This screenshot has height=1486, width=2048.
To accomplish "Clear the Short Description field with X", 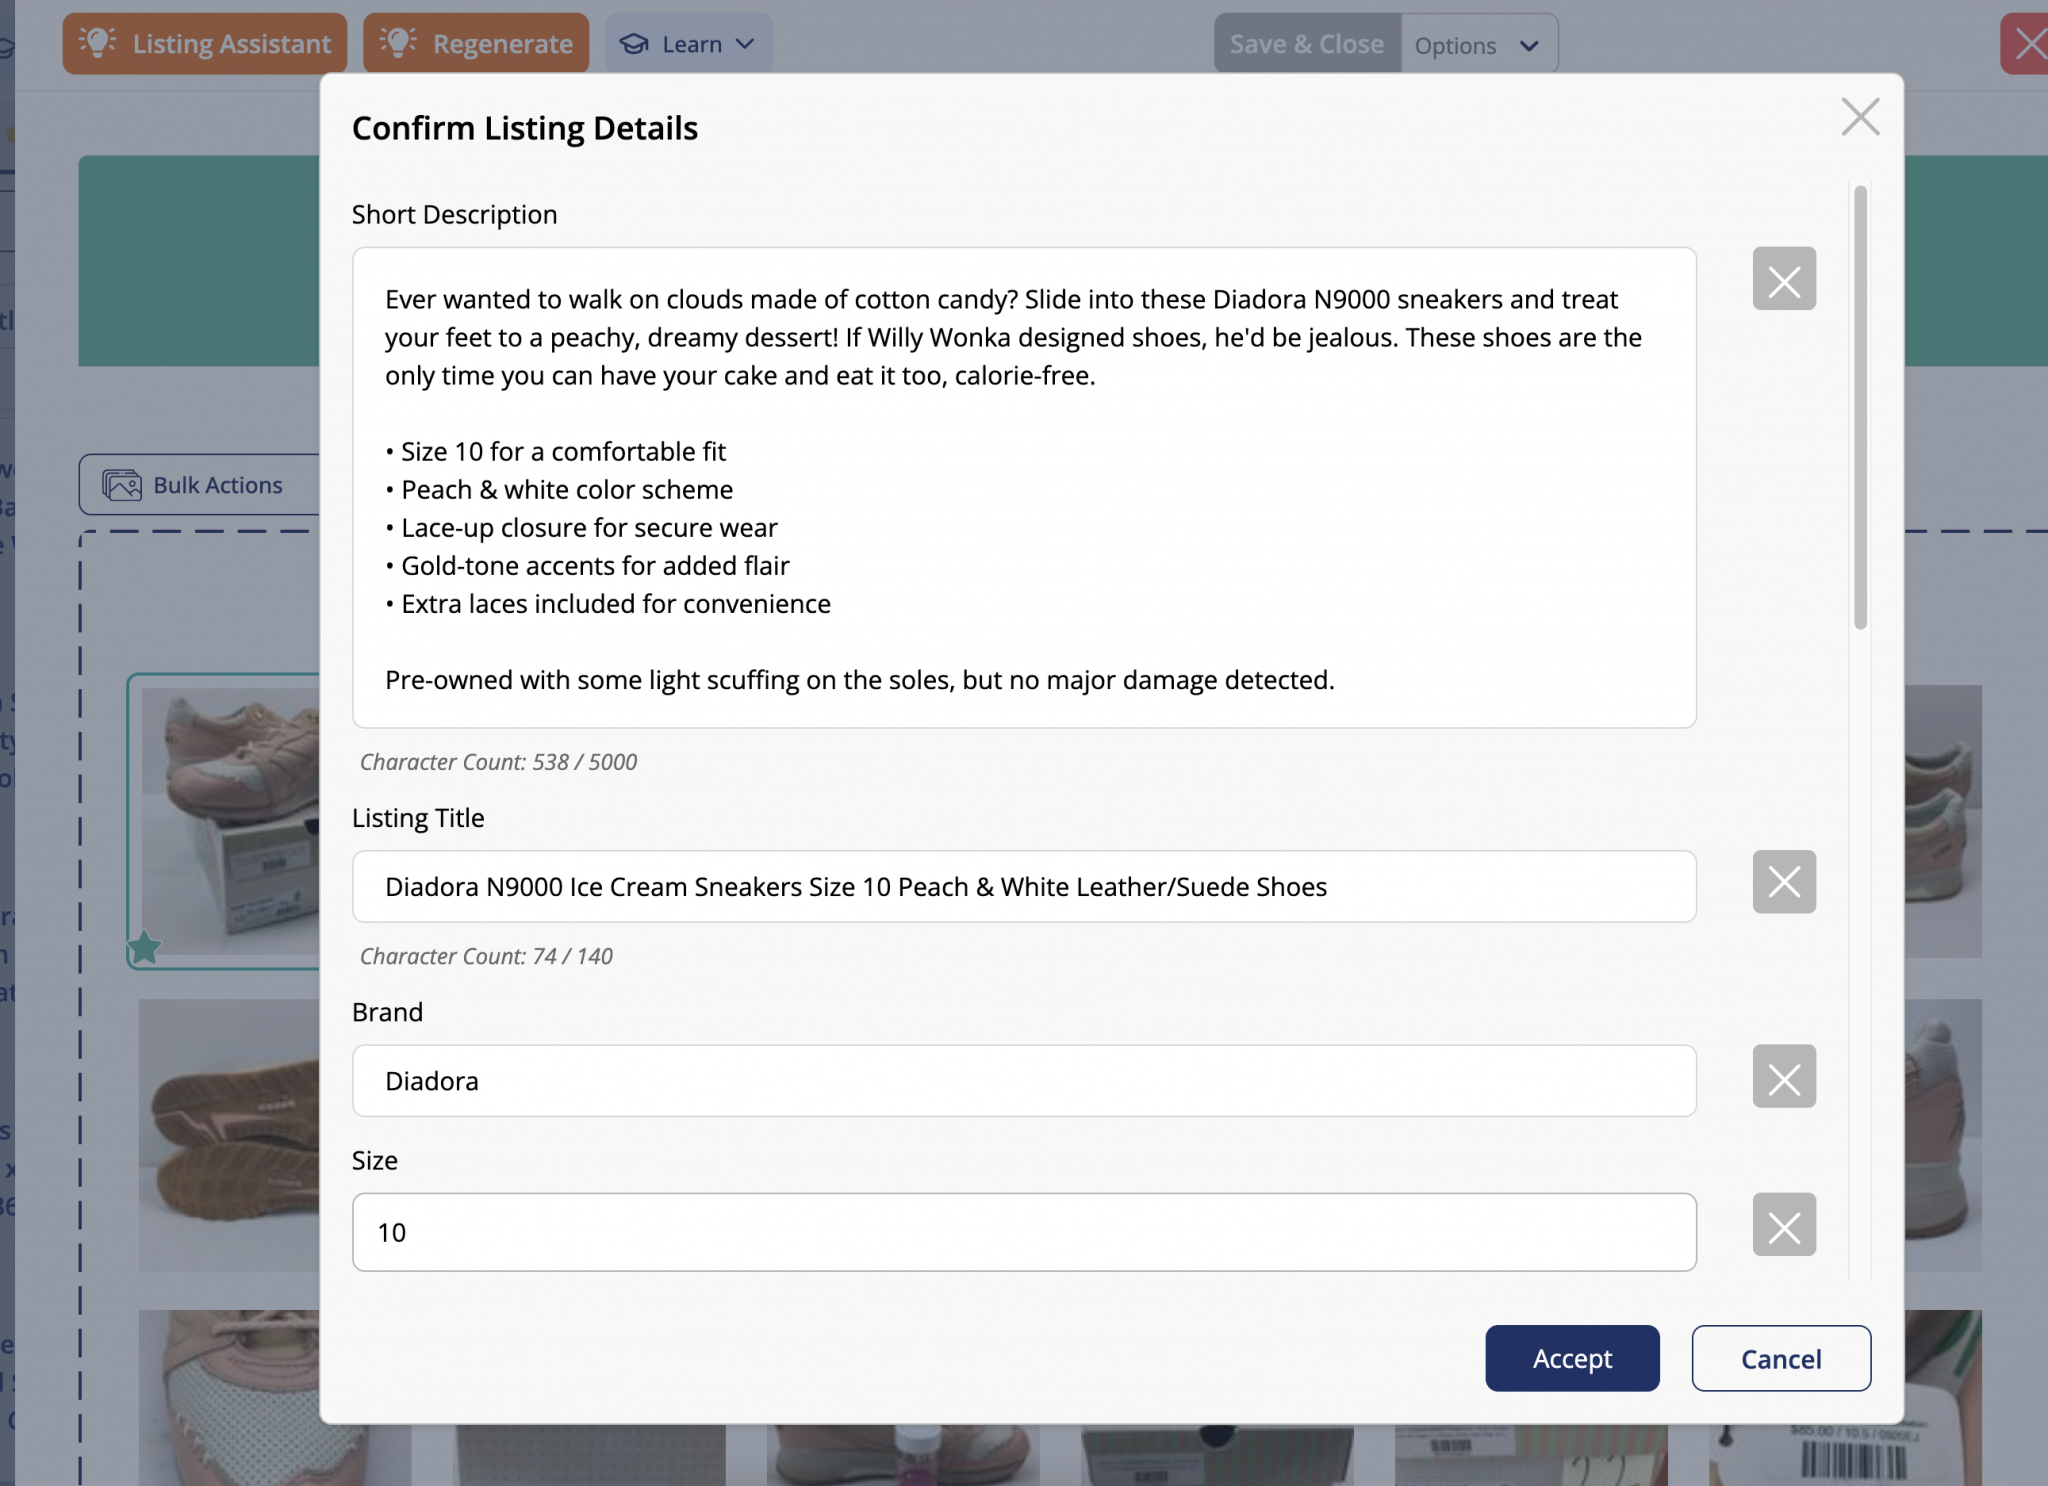I will pyautogui.click(x=1783, y=279).
